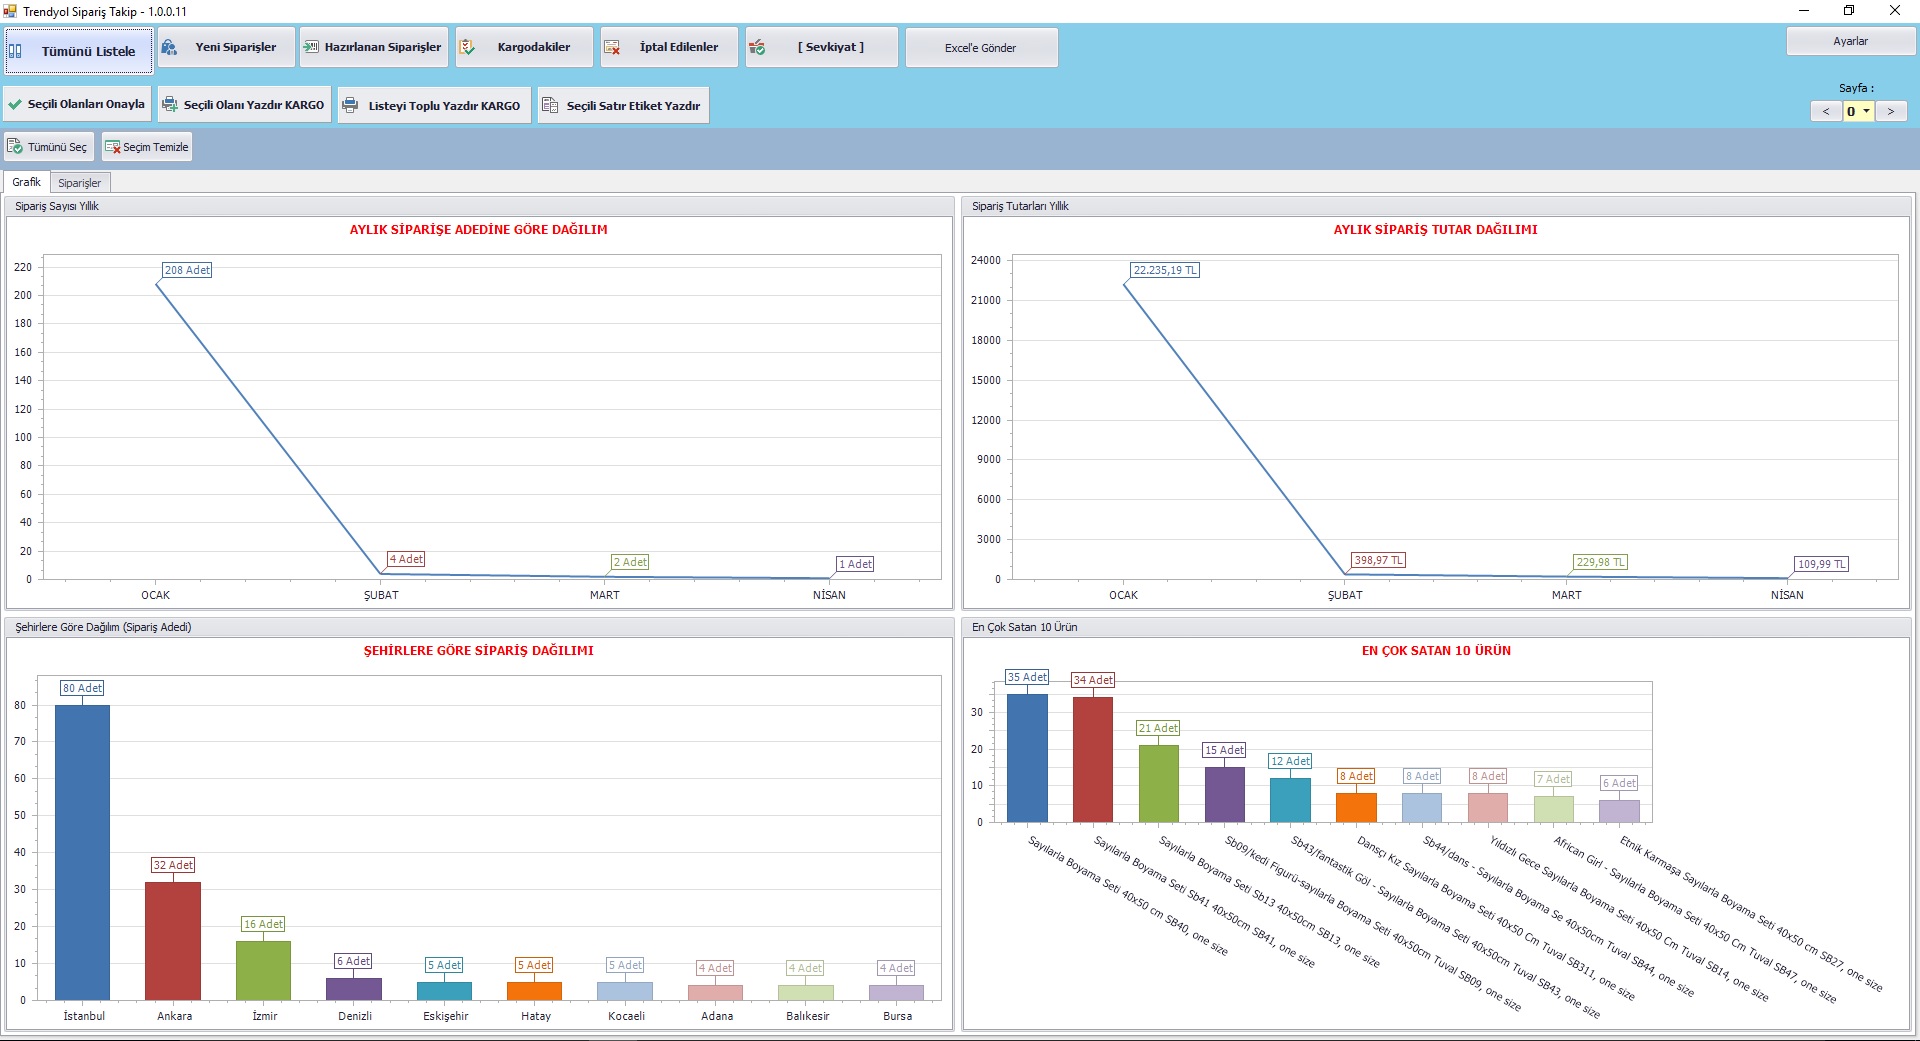Viewport: 1920px width, 1041px height.
Task: Click the Tümünü Listele button
Action: click(79, 51)
